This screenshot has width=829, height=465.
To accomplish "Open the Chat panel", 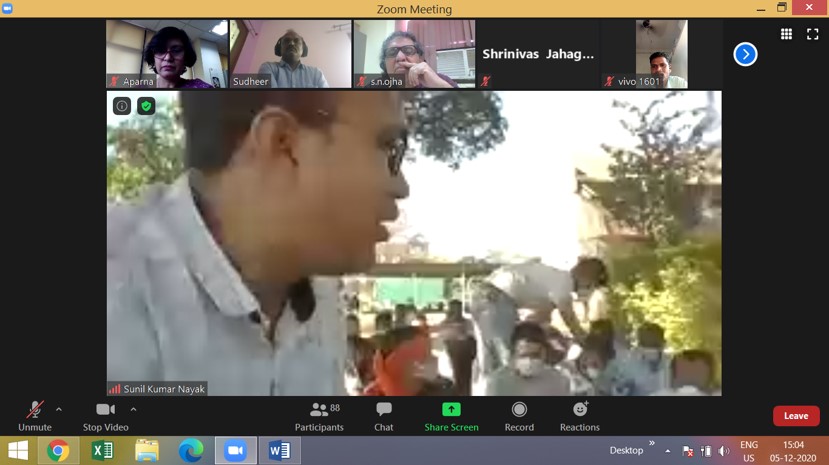I will point(383,416).
